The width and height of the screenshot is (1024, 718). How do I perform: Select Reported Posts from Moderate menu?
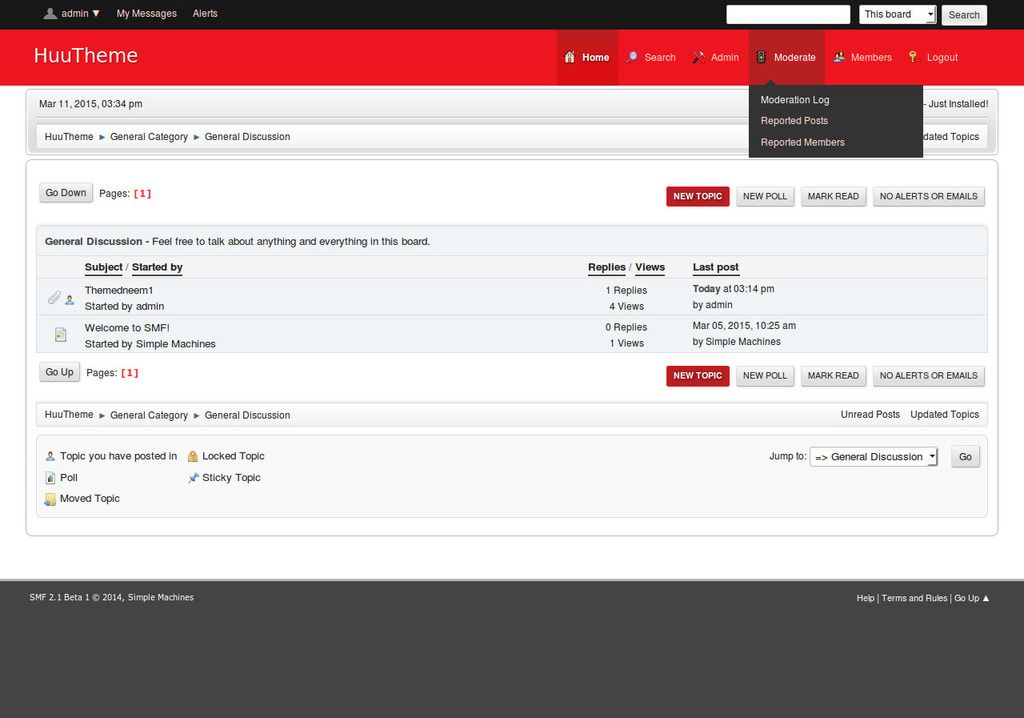tap(794, 121)
